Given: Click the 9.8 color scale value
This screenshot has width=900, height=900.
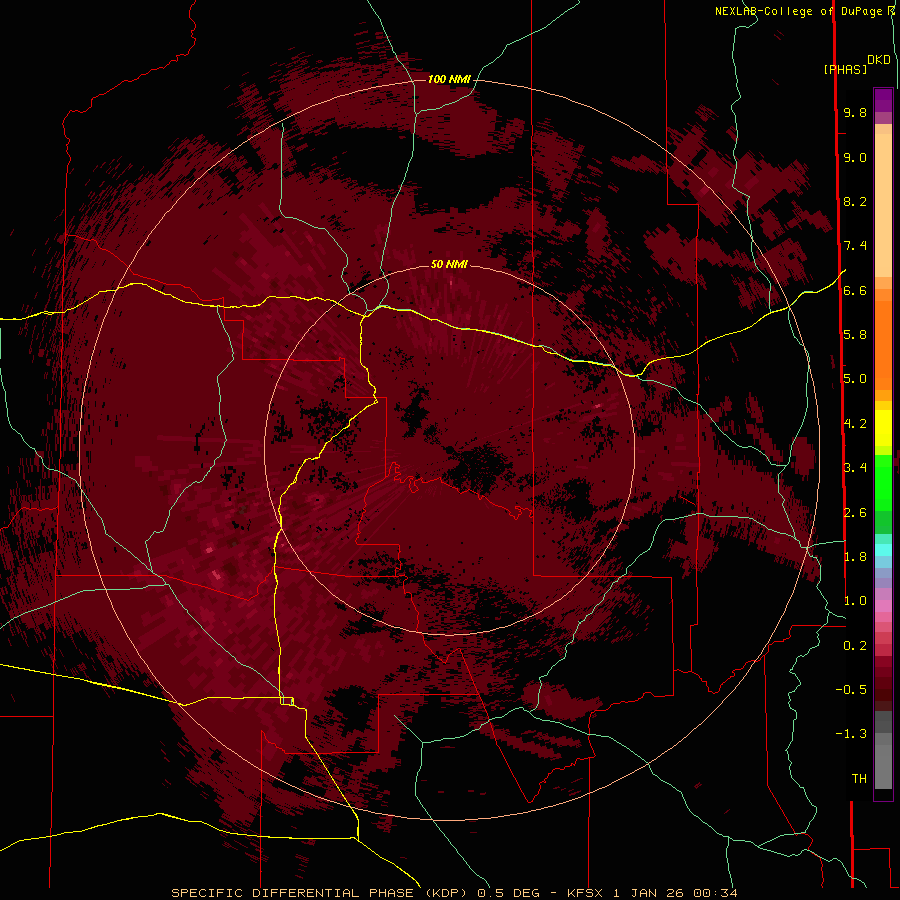Looking at the screenshot, I should click(855, 112).
